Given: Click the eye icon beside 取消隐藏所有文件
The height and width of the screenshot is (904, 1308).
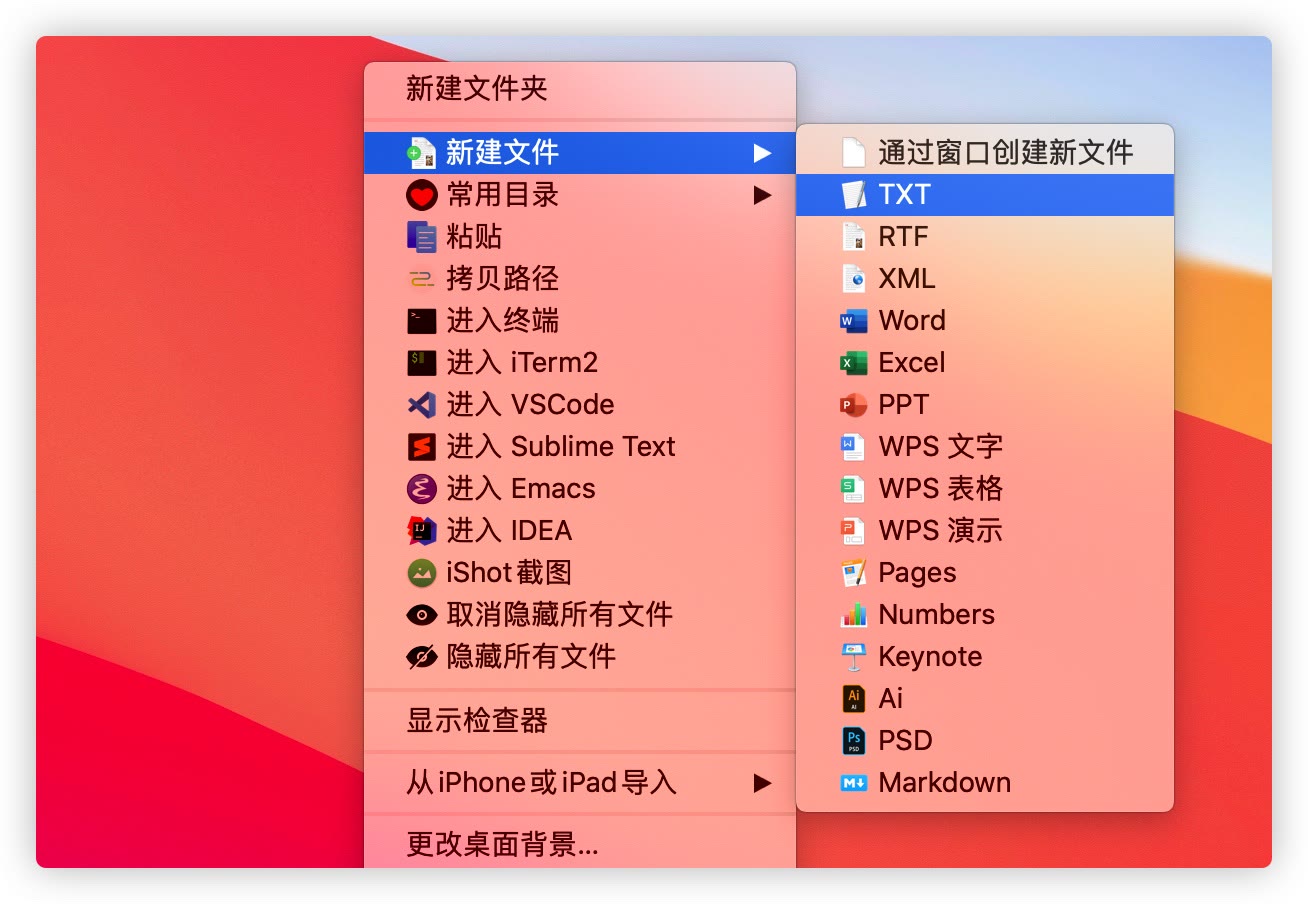Looking at the screenshot, I should pos(421,615).
